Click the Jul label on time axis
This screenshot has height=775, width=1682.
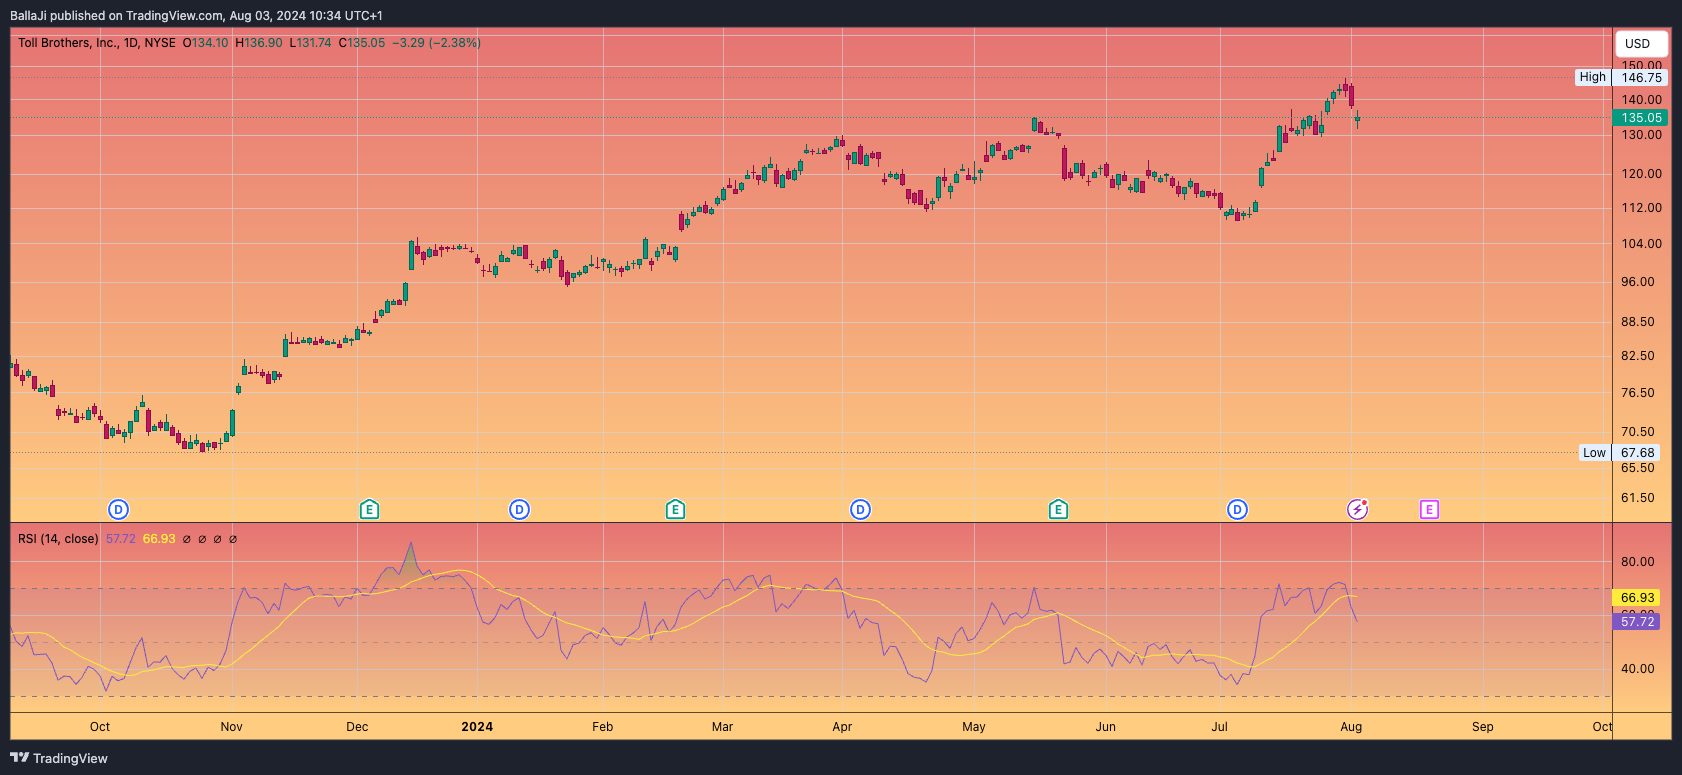point(1220,727)
